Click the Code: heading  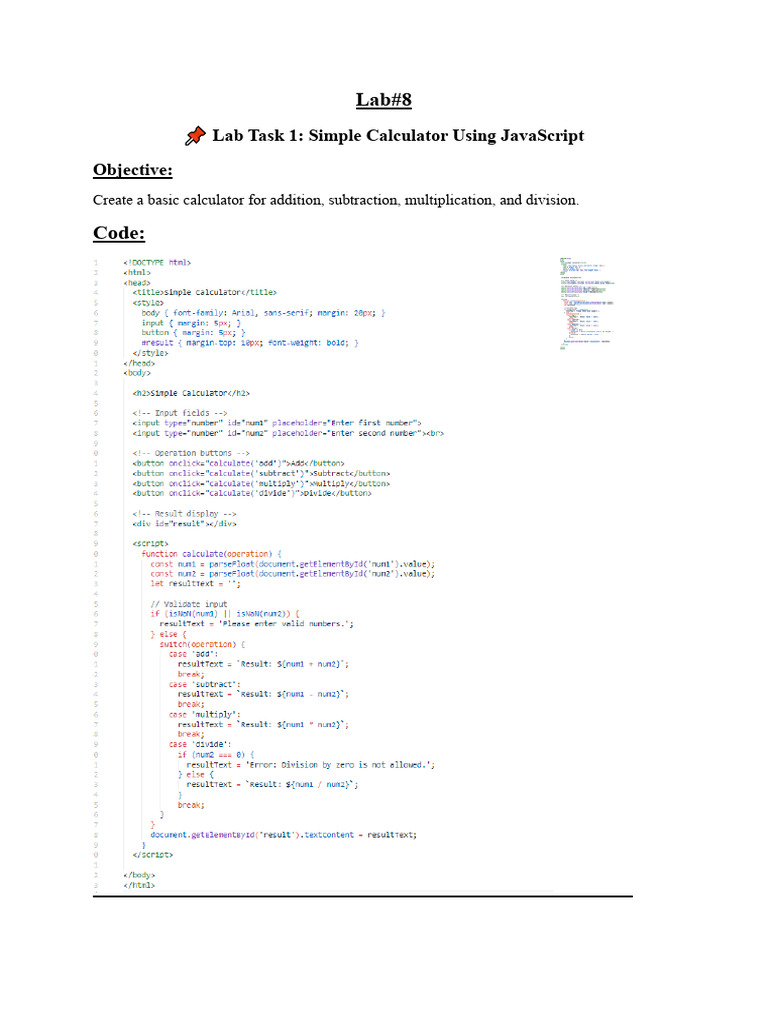[119, 233]
